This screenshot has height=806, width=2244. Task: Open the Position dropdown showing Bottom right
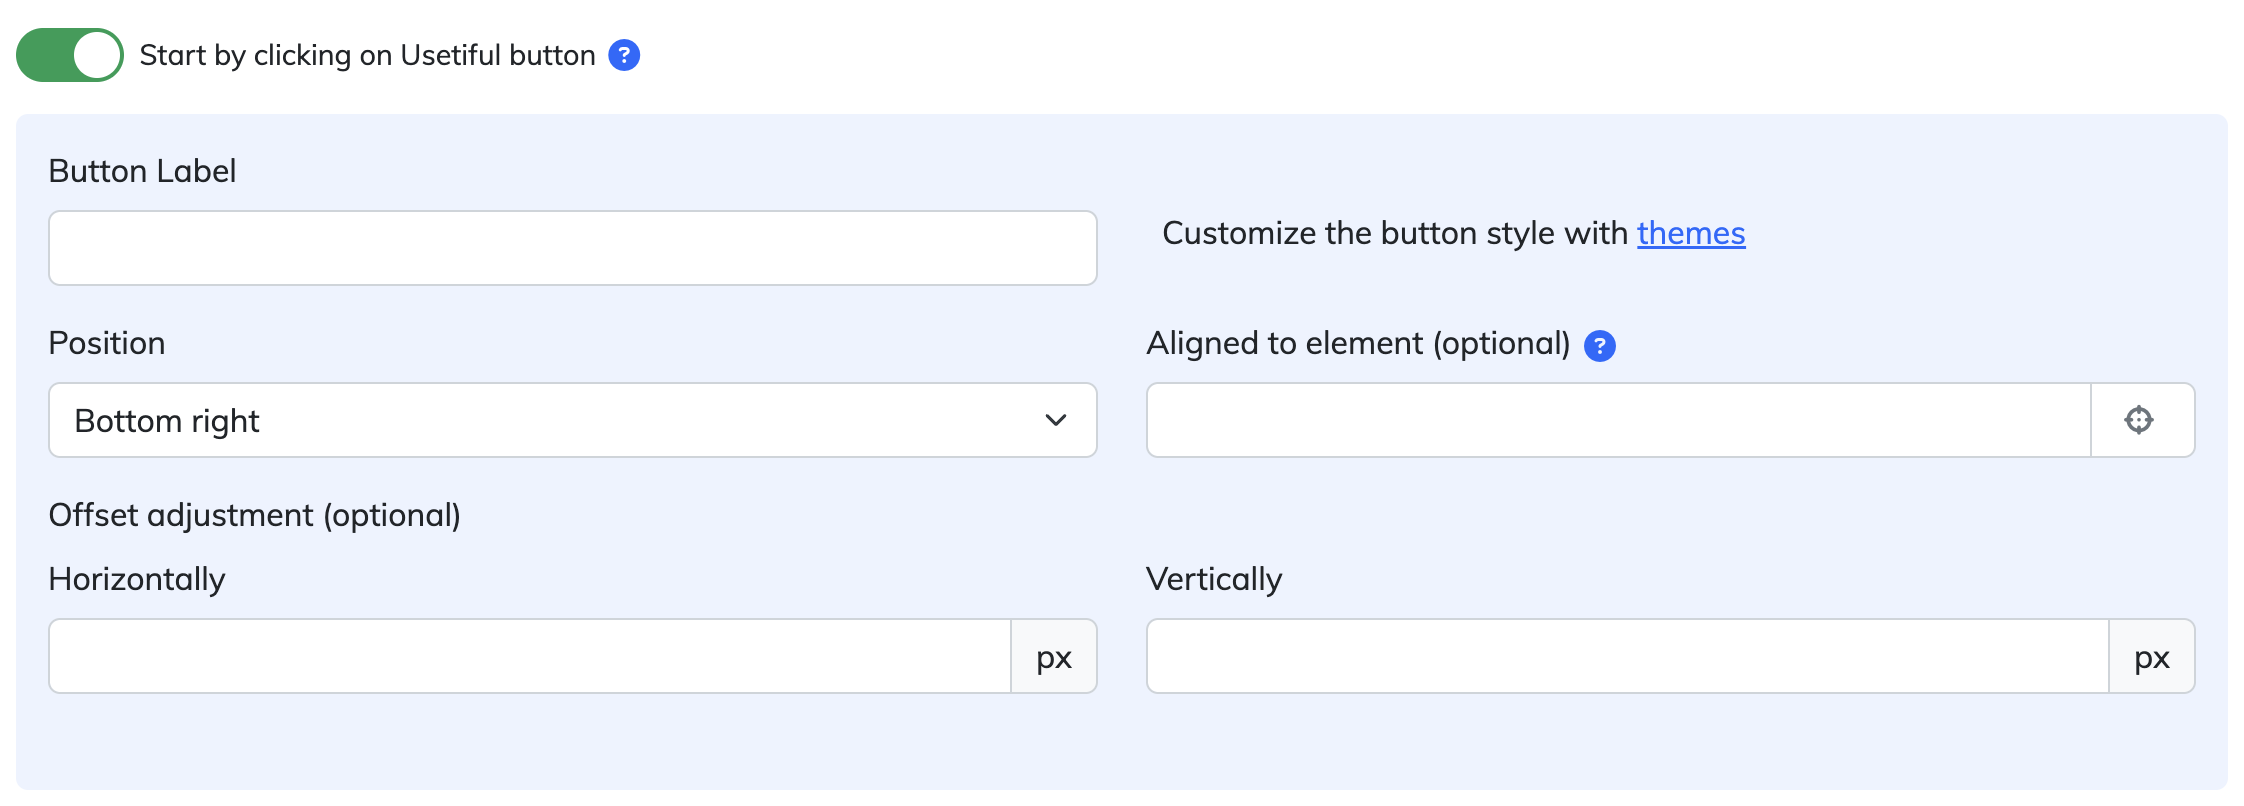pos(573,420)
